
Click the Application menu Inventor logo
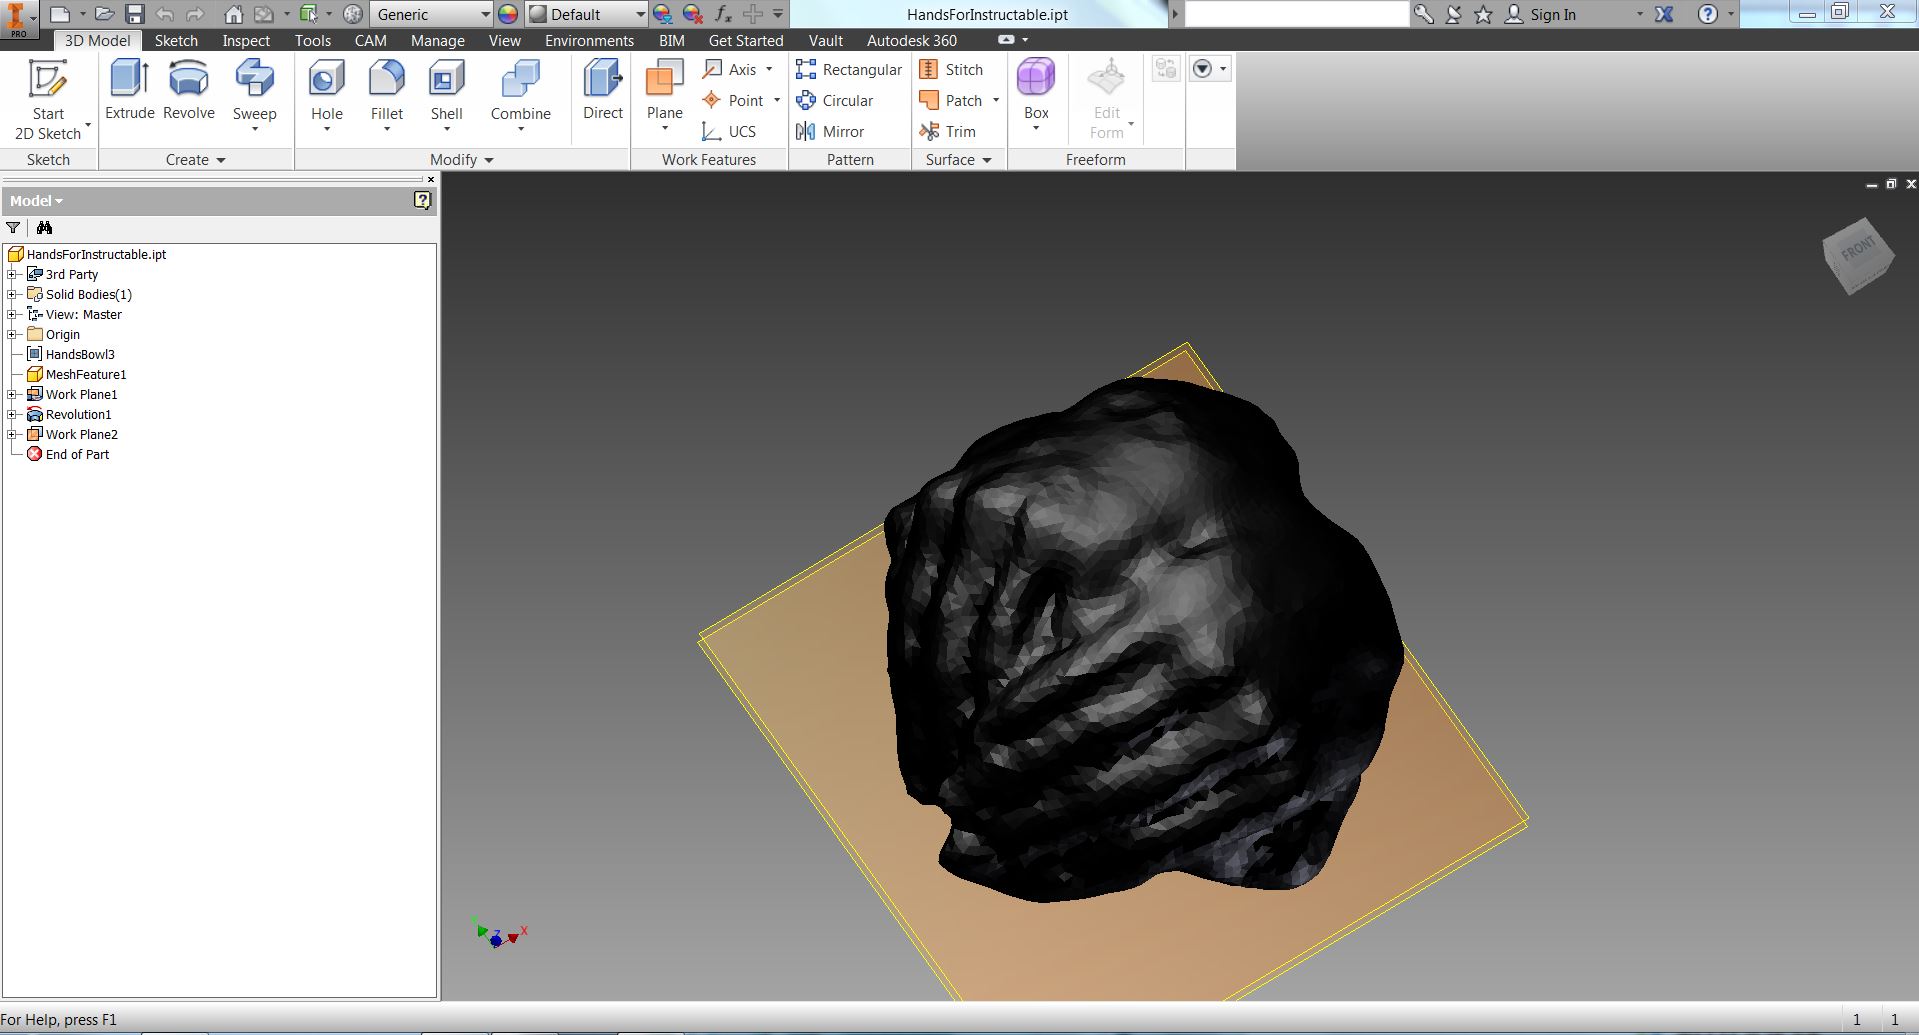18,19
